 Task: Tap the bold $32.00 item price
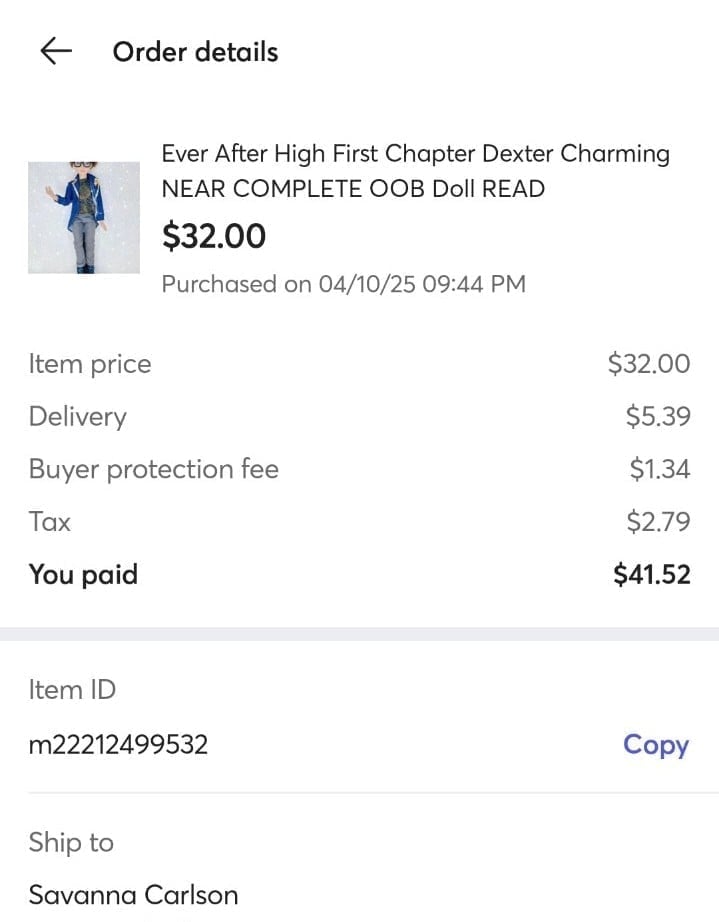point(214,236)
